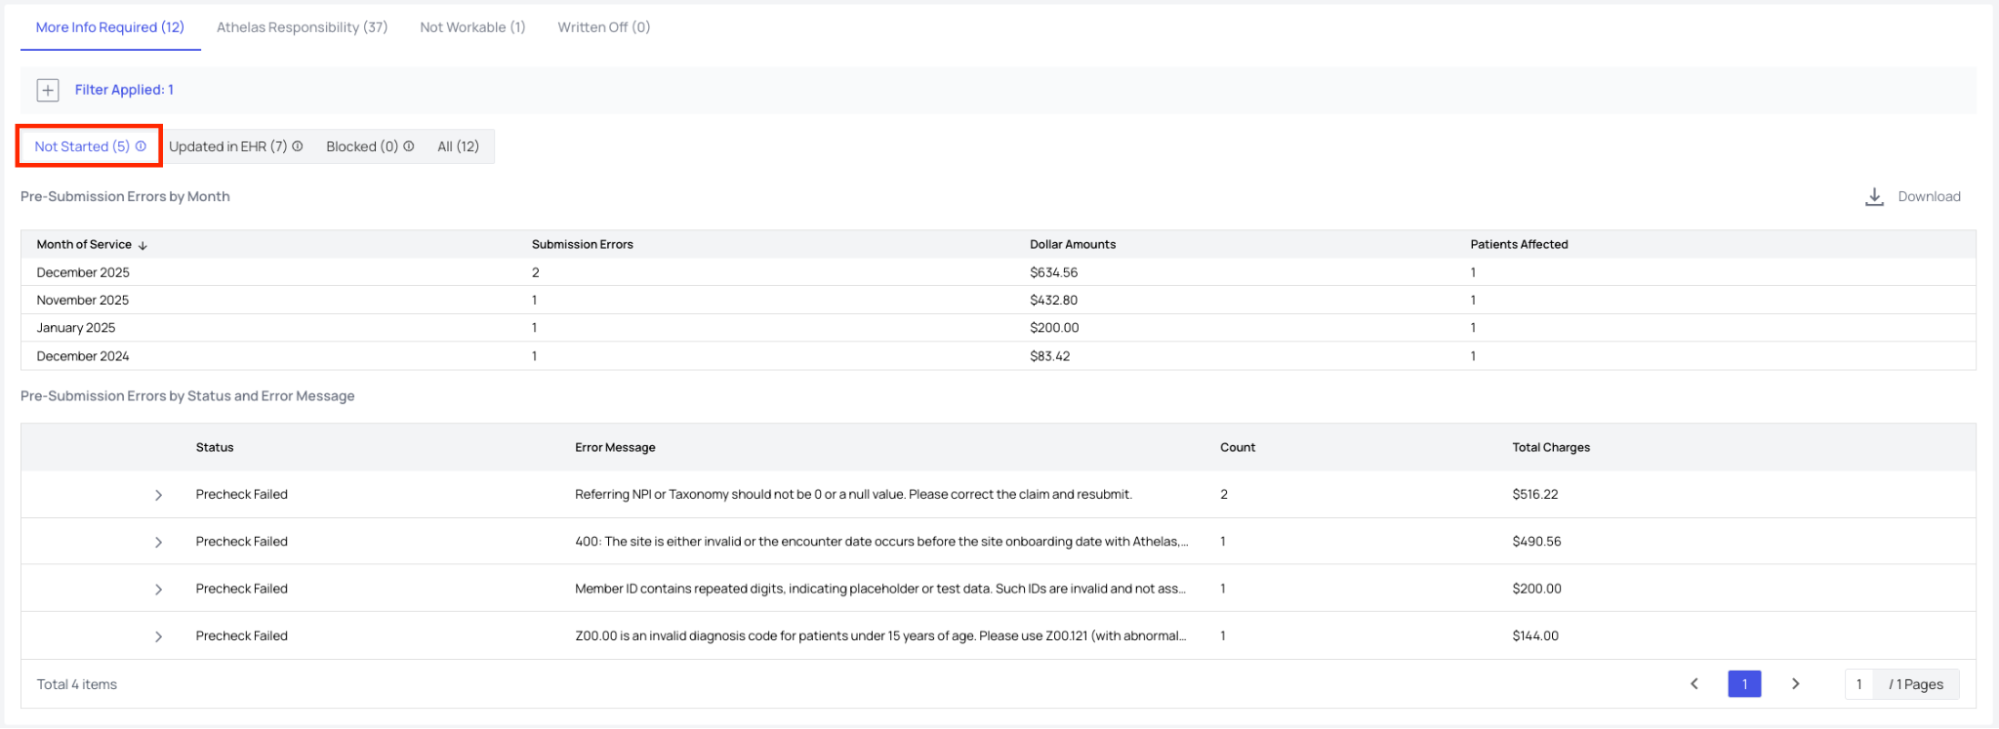Expand the Referring NPI or Taxonomy error row
This screenshot has height=729, width=1999.
[158, 495]
